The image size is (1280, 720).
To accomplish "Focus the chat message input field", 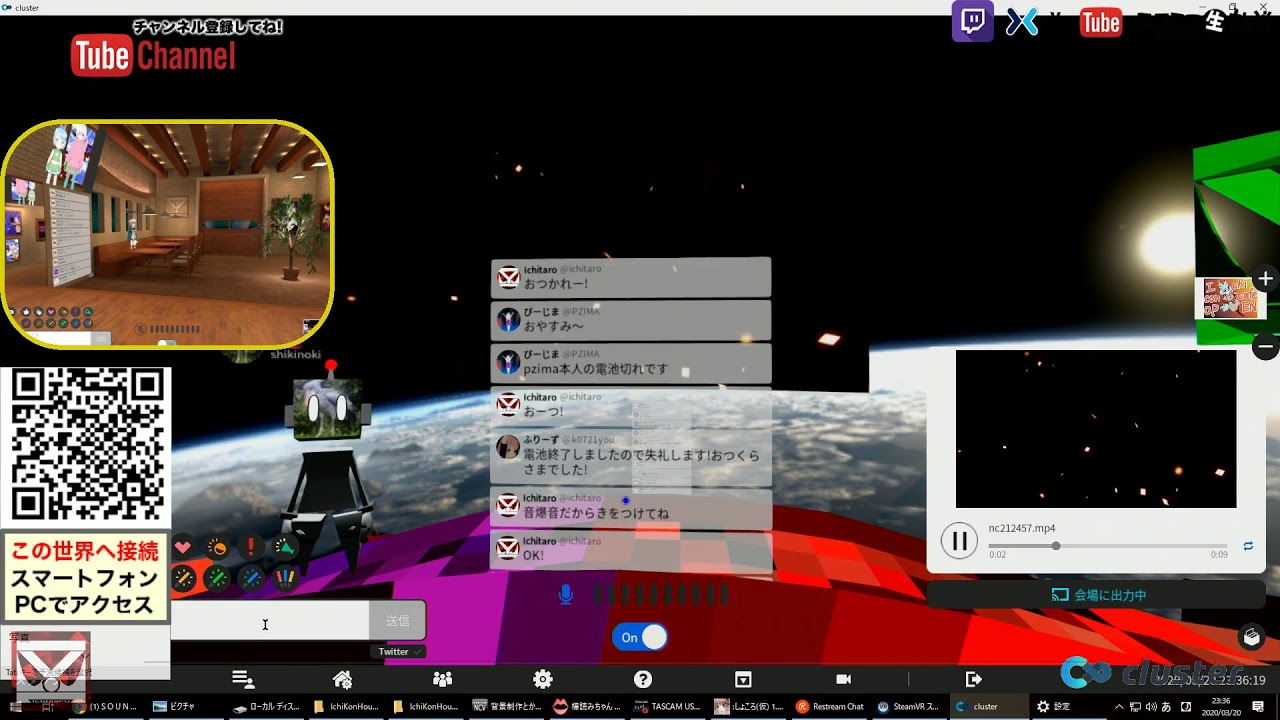I will 270,621.
